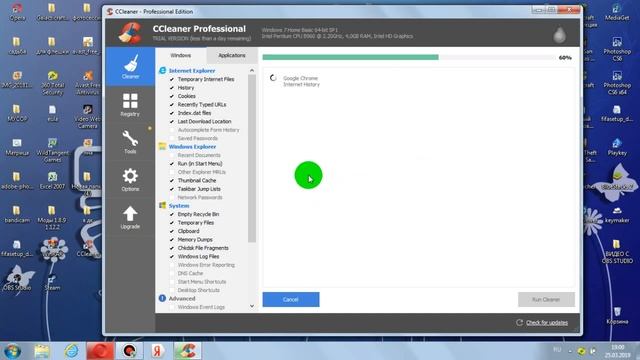The image size is (640, 360).
Task: Click Check for updates link
Action: pyautogui.click(x=547, y=322)
